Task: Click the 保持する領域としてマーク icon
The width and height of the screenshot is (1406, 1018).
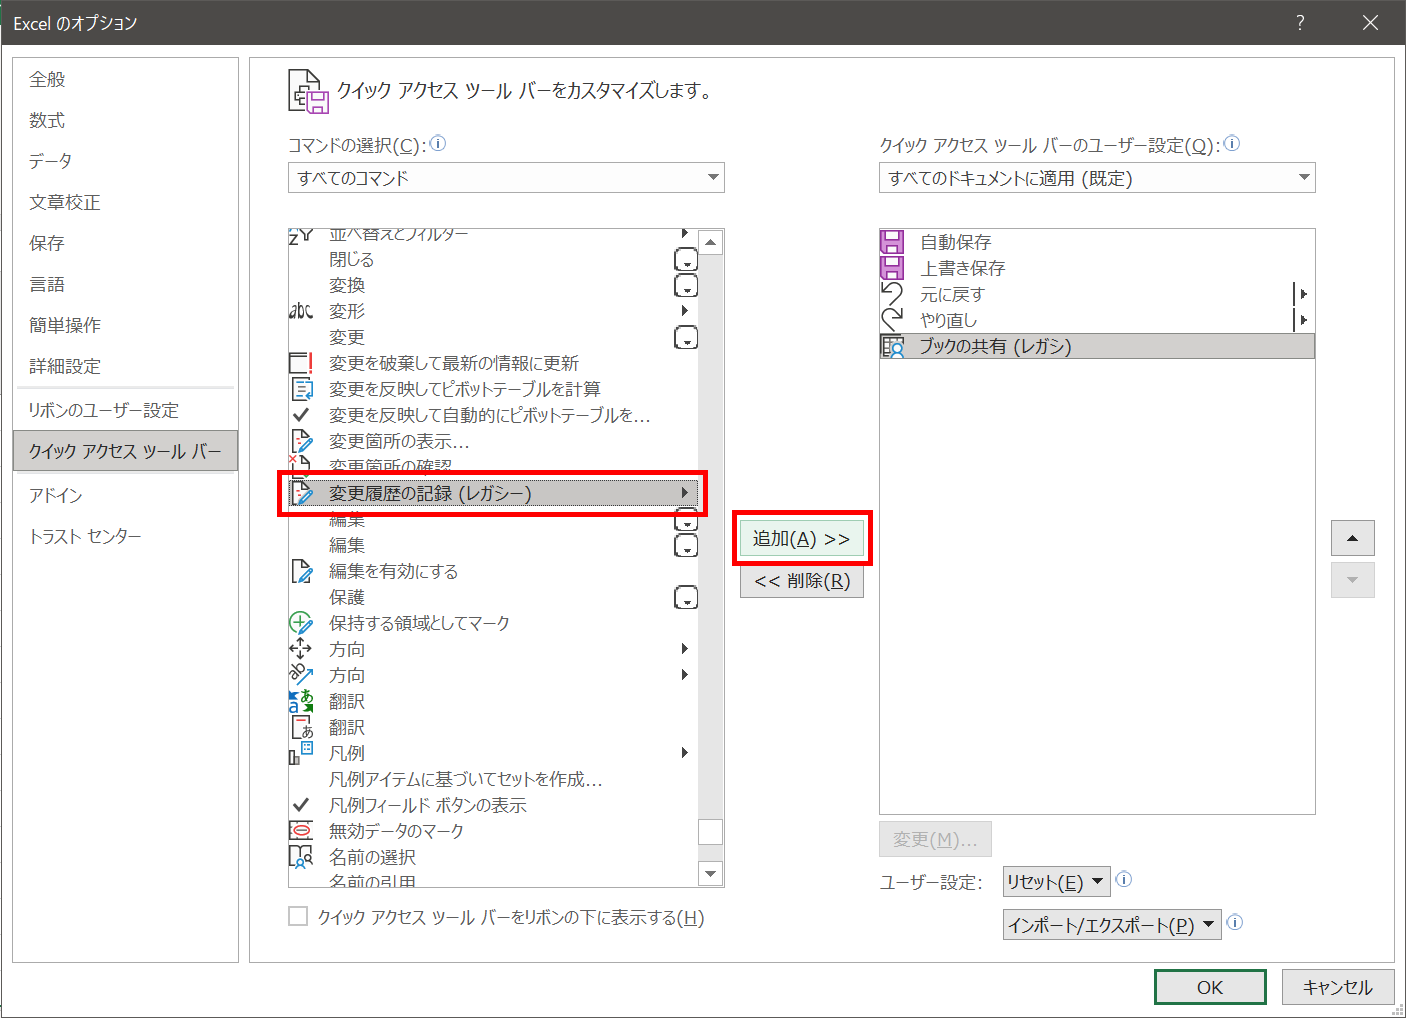Action: pos(301,623)
